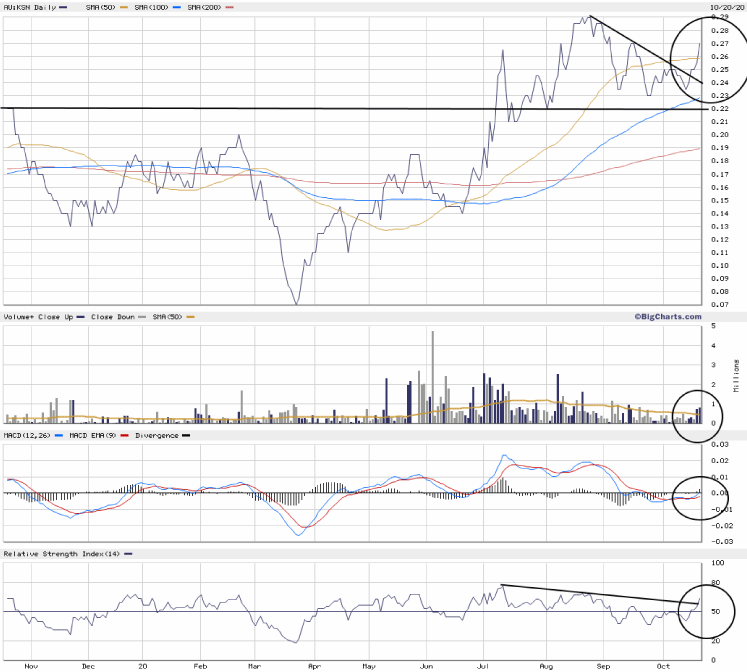Viewport: 747px width, 672px height.
Task: Click the Close Down volume legend swatch
Action: 140,318
